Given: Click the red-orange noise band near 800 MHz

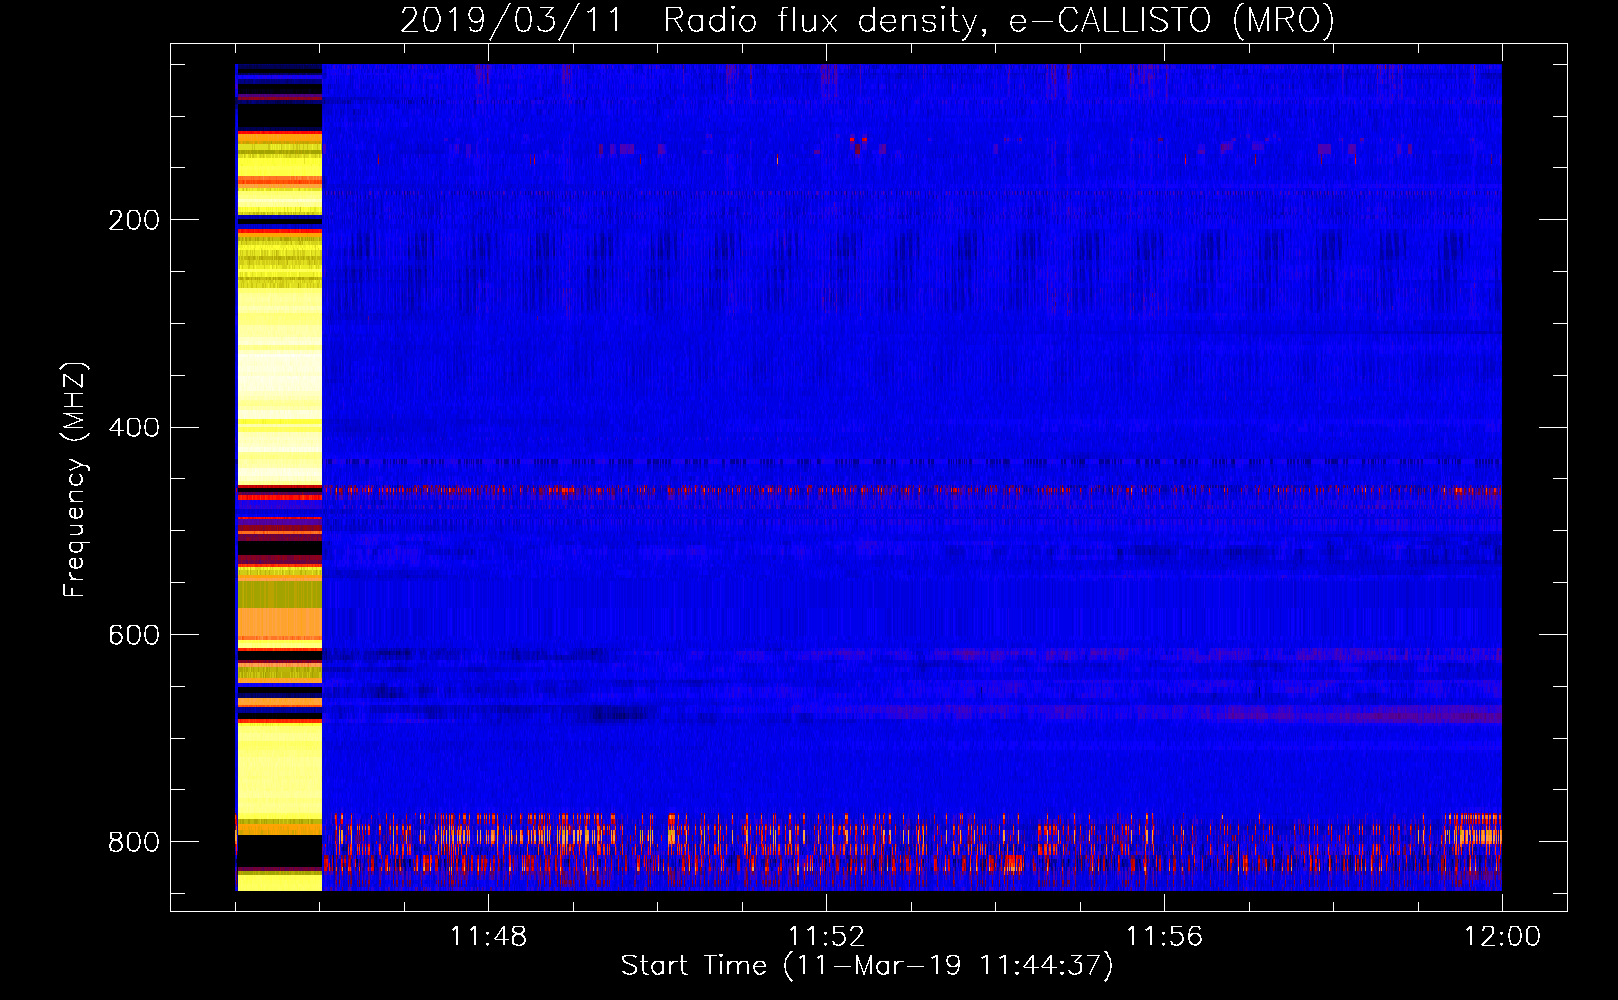Looking at the screenshot, I should point(911,842).
